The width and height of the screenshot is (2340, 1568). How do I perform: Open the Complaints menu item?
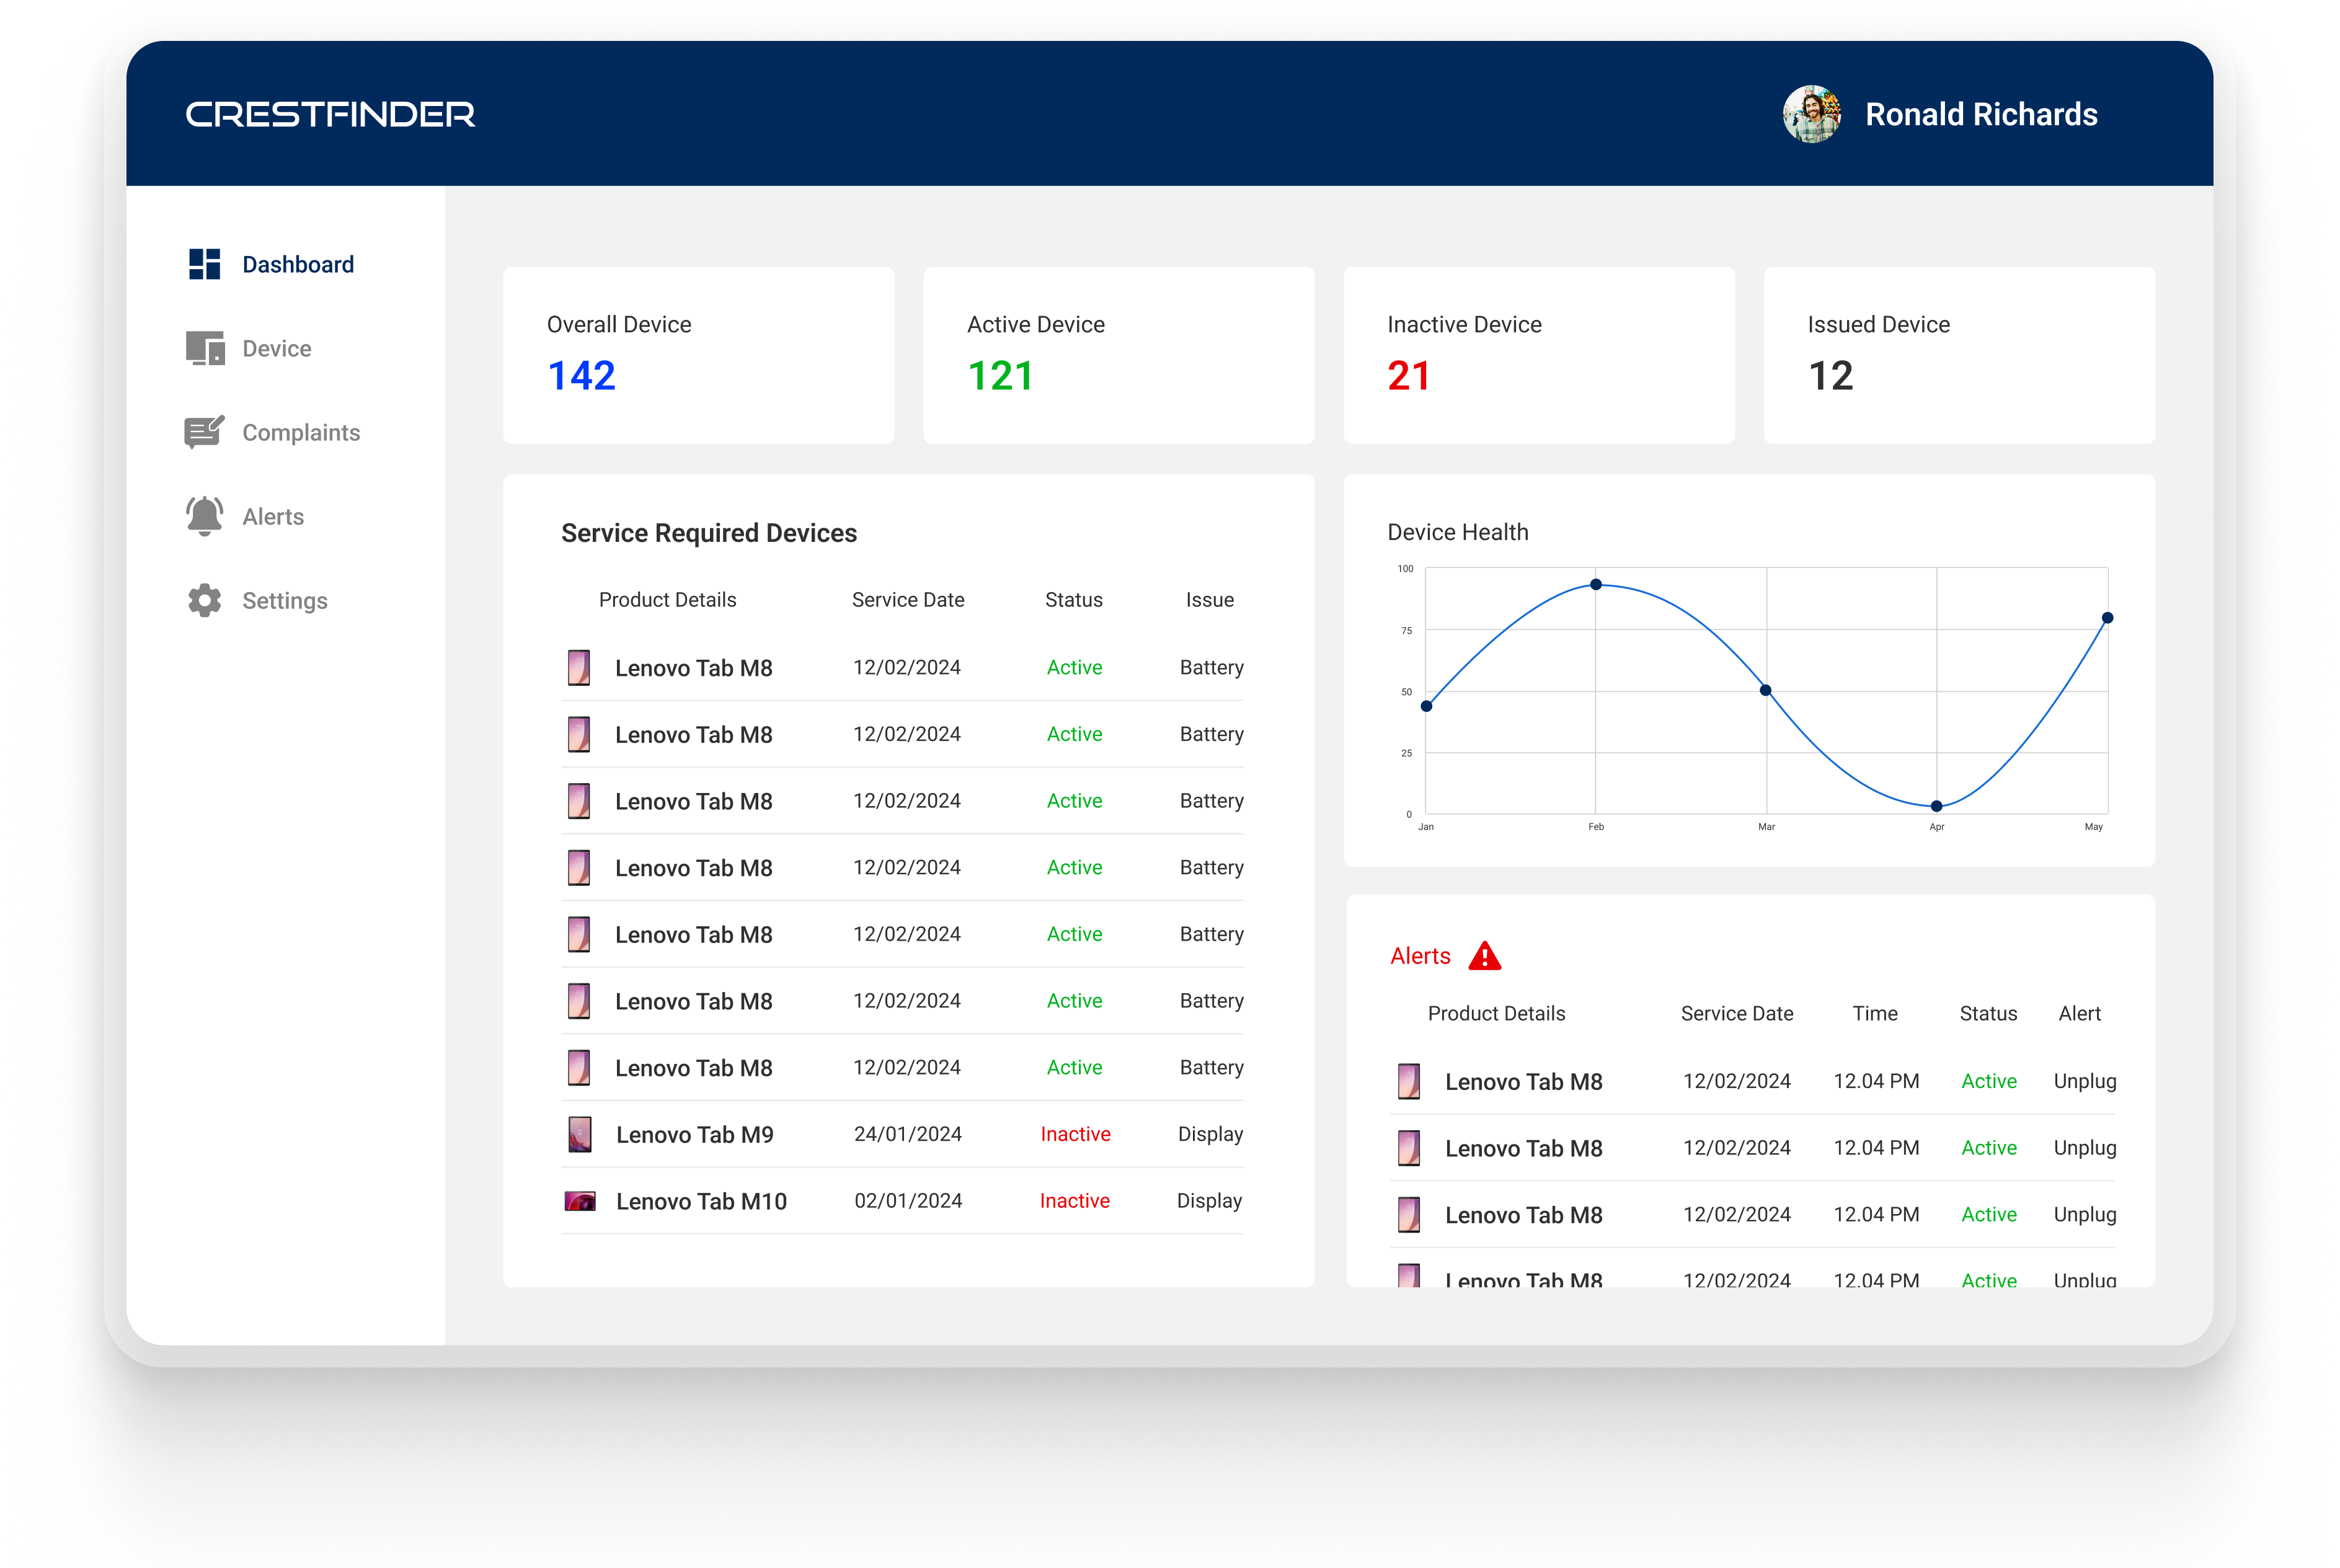[300, 433]
